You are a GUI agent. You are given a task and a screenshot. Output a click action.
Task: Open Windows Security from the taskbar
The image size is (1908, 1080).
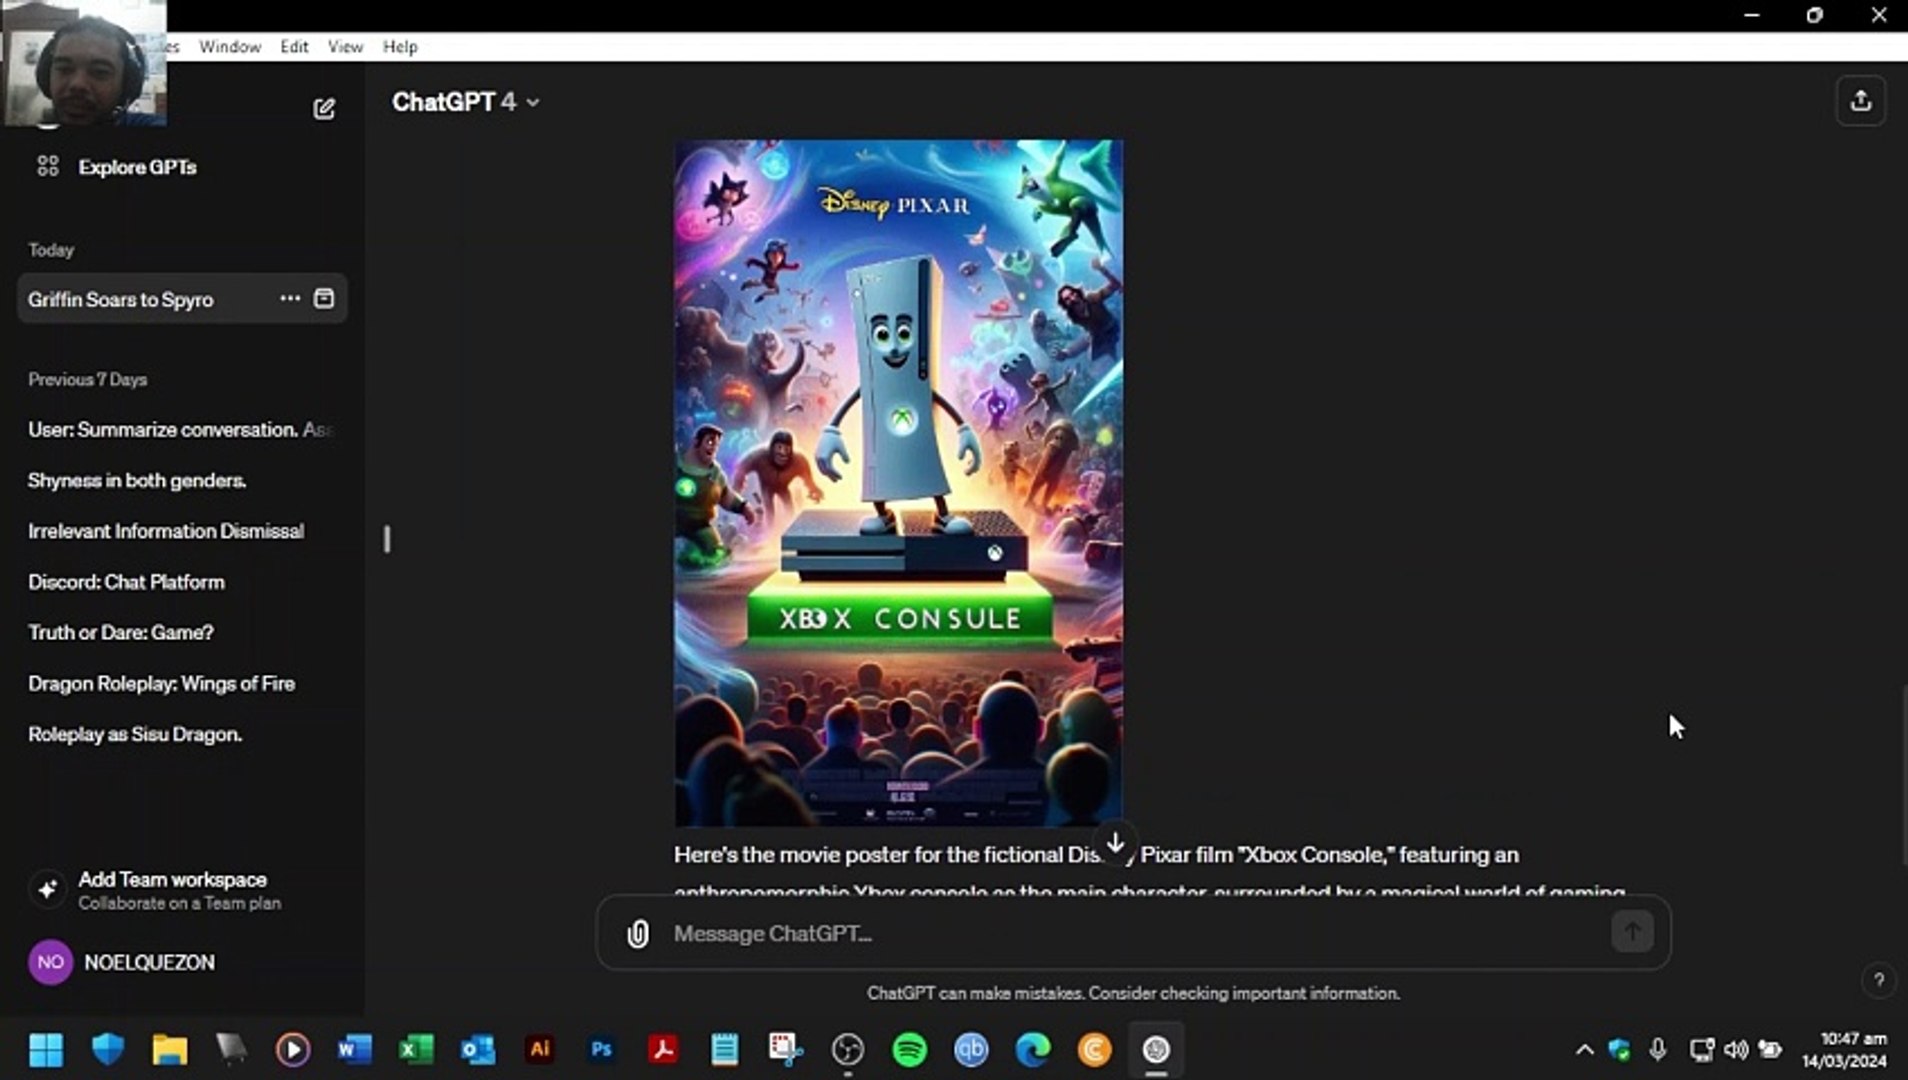click(108, 1049)
